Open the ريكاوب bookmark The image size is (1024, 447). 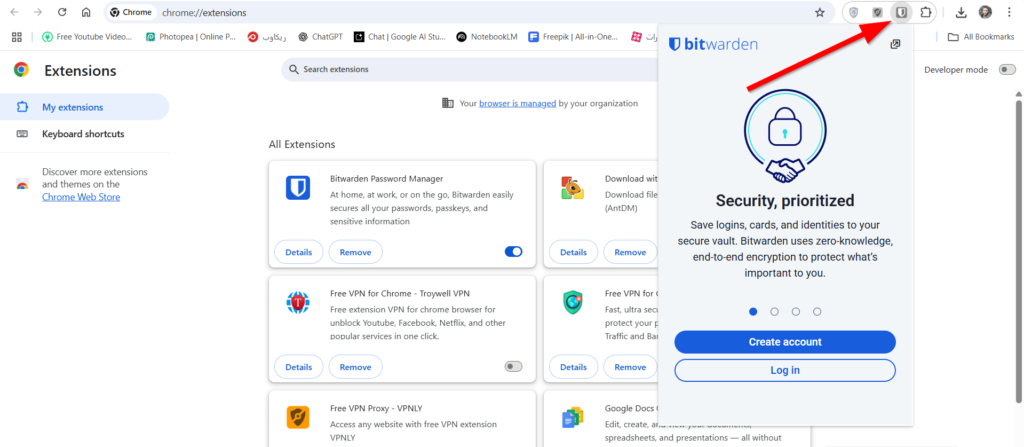click(x=267, y=37)
